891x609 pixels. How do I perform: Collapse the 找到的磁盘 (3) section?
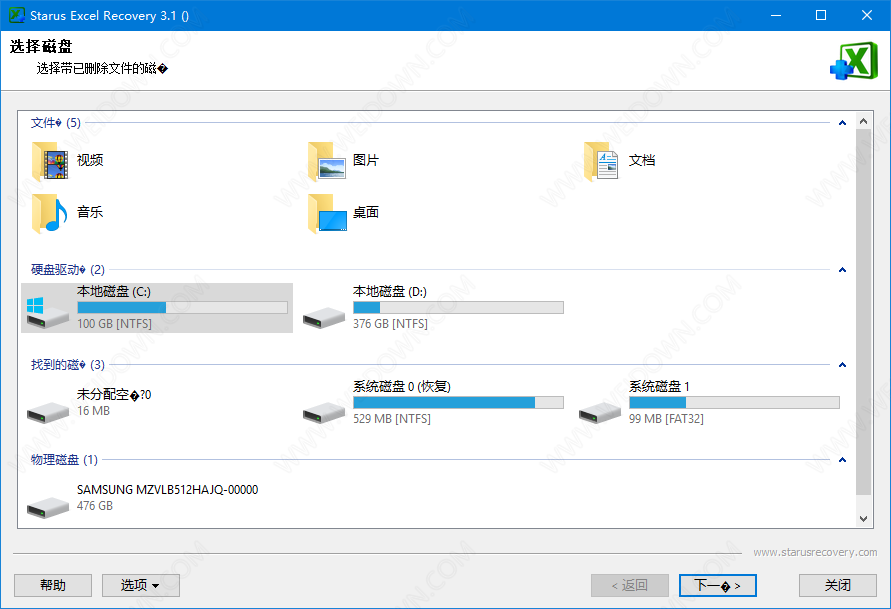tap(843, 365)
